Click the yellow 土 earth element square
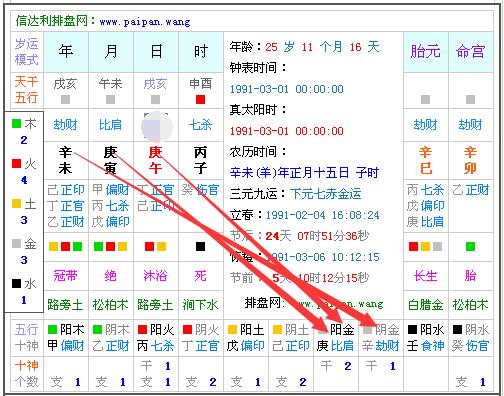Image resolution: width=504 pixels, height=396 pixels. coord(16,203)
